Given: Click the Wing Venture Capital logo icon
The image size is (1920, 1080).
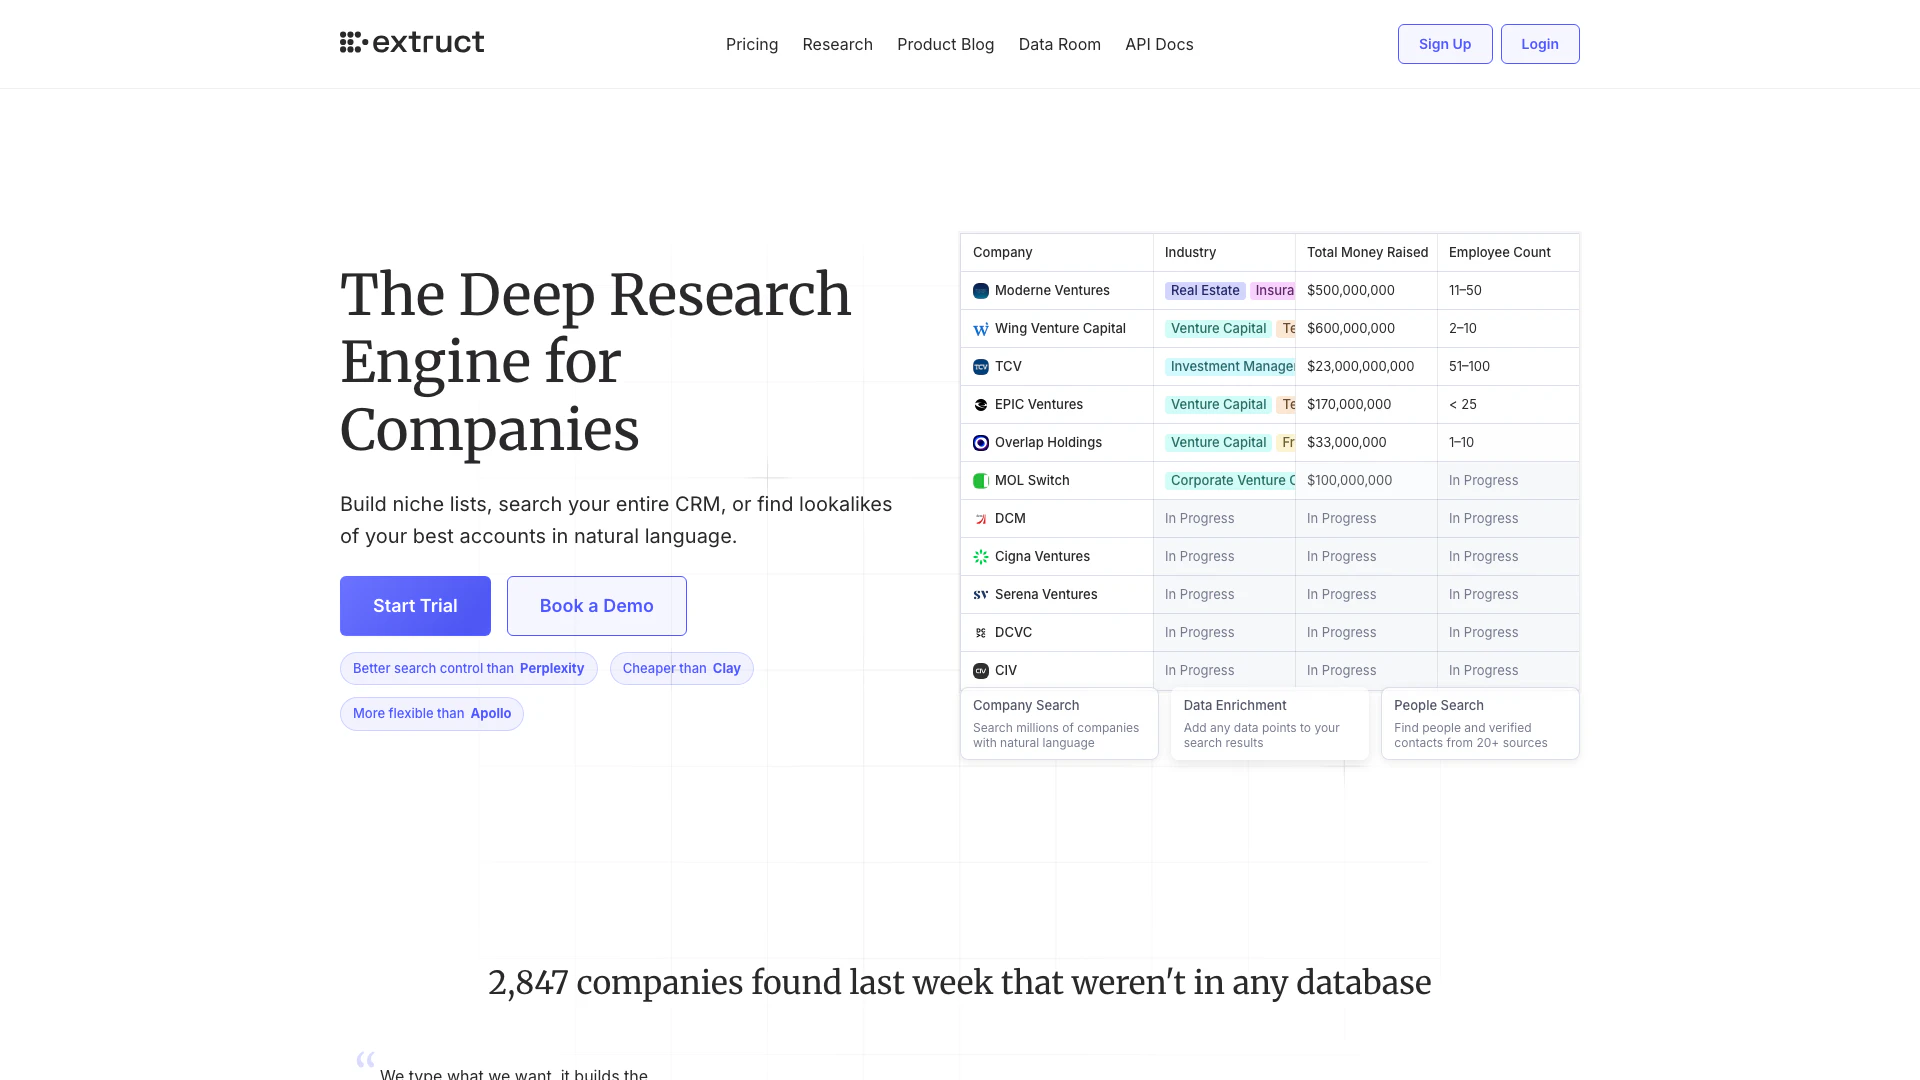Looking at the screenshot, I should [981, 329].
